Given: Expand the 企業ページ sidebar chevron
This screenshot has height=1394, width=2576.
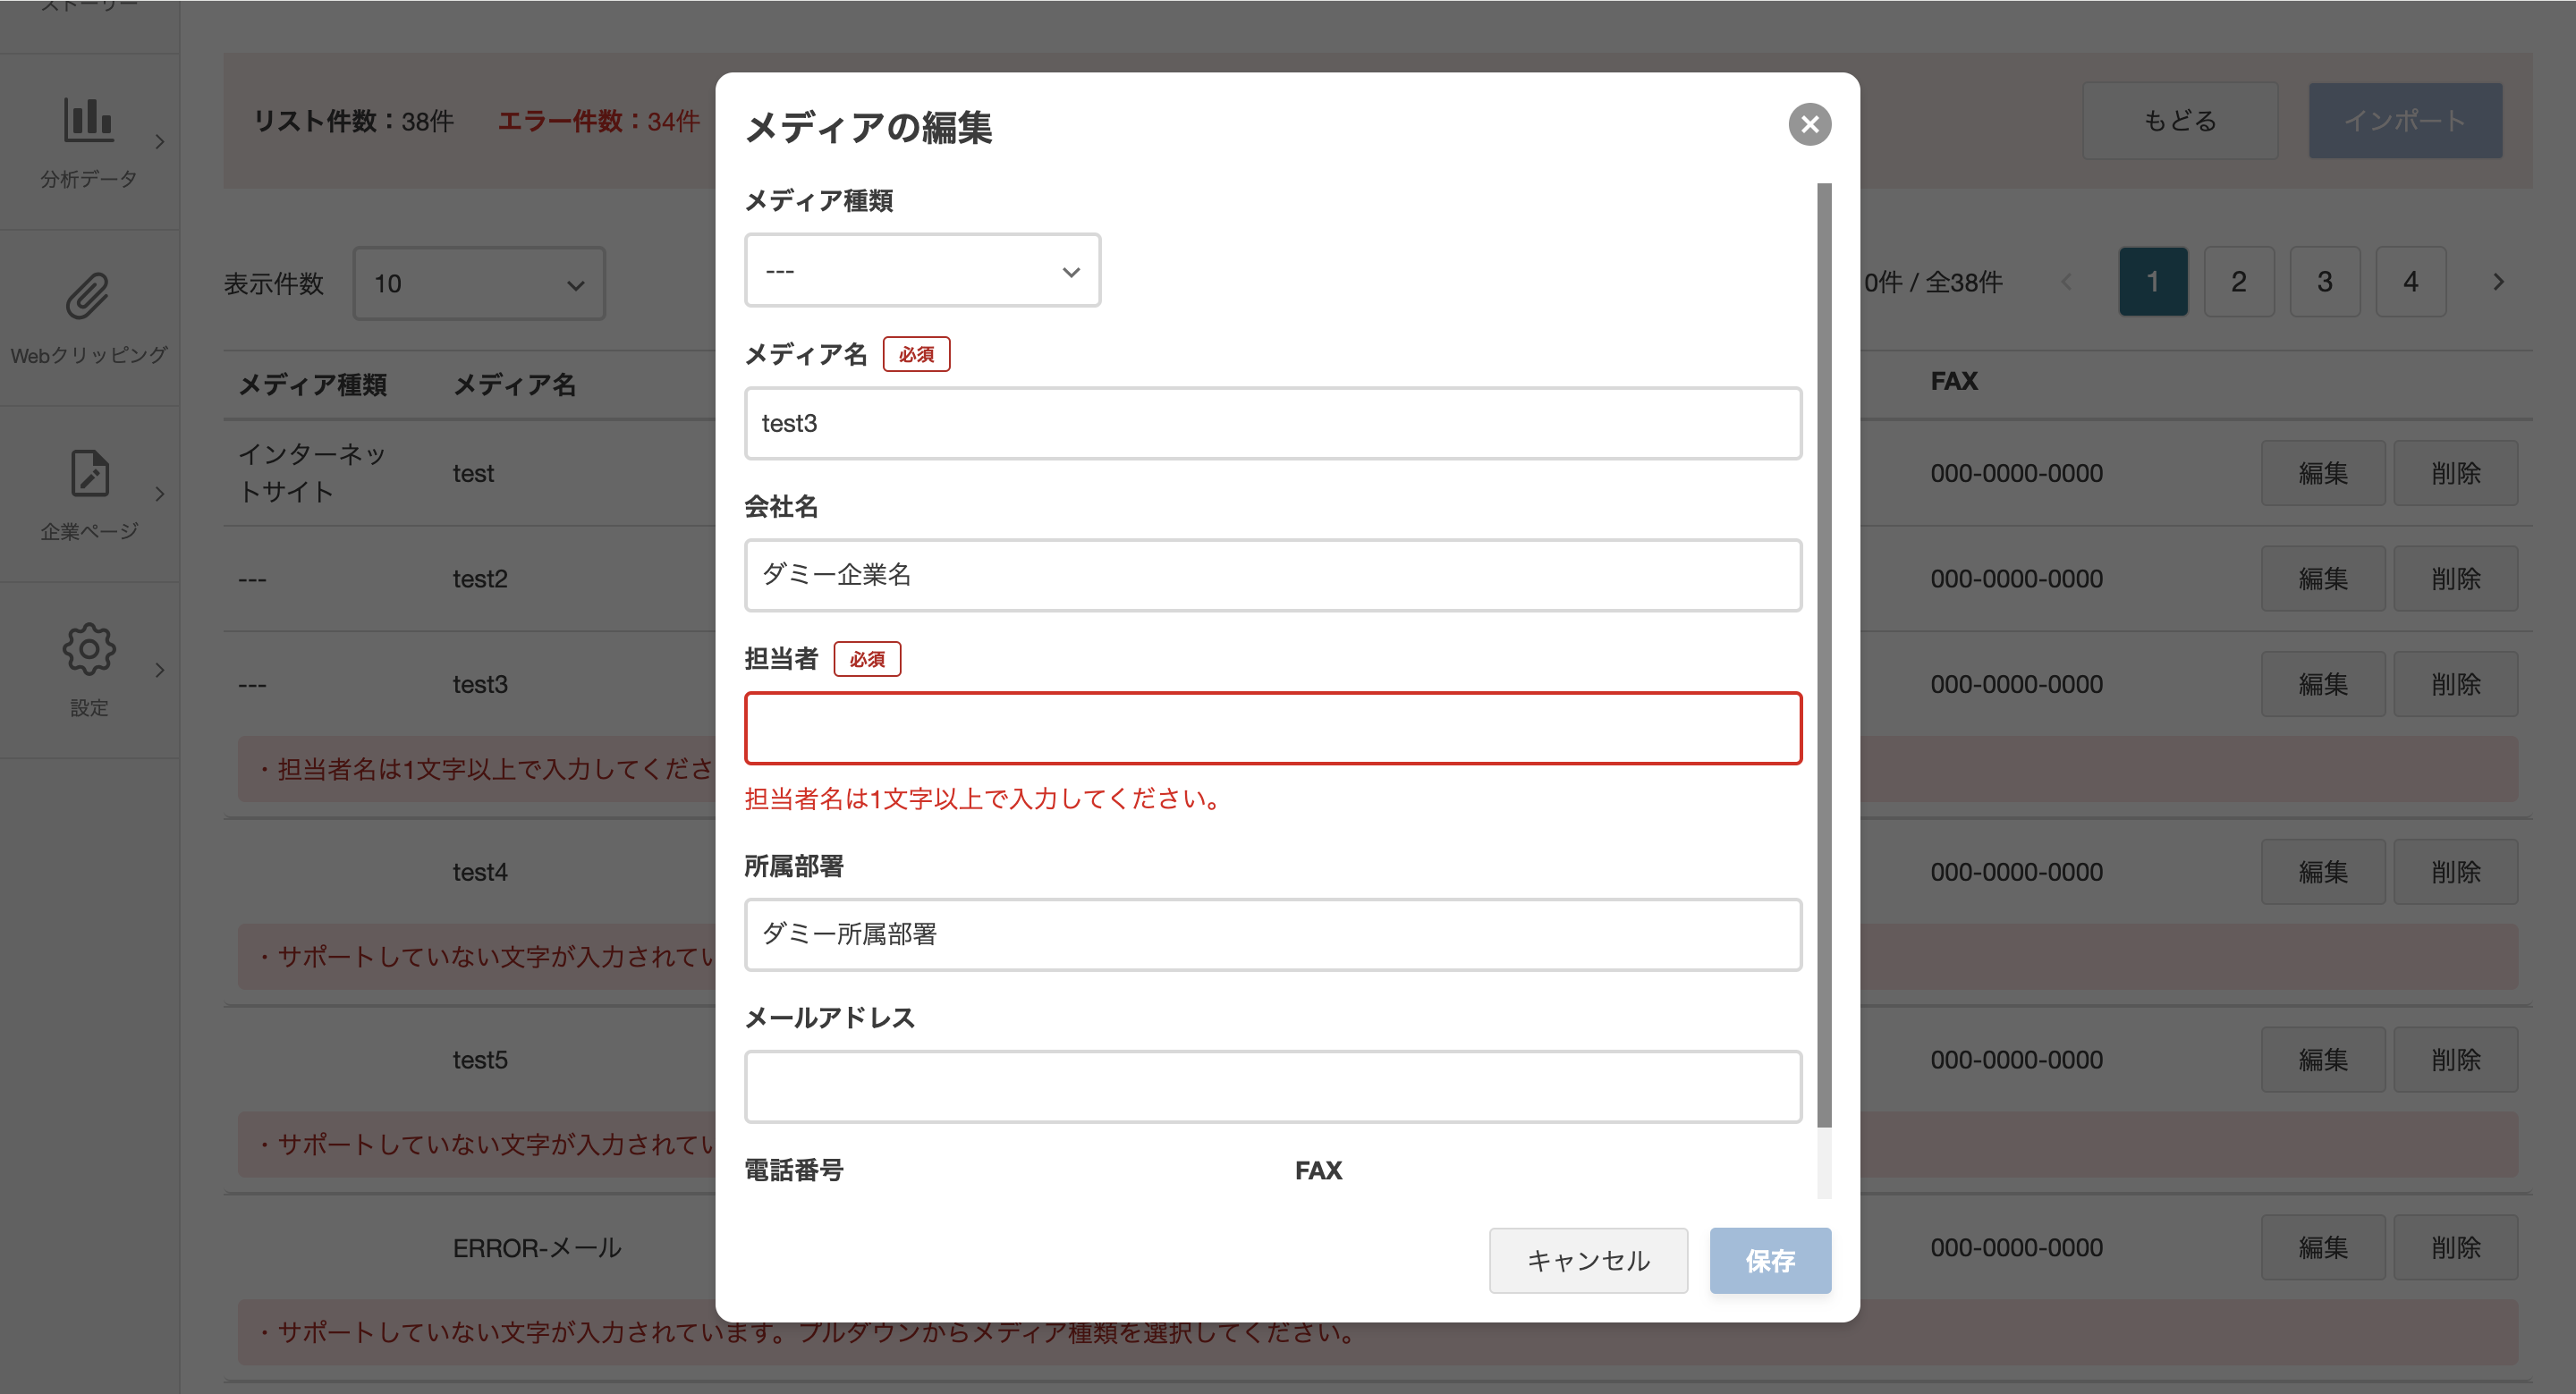Looking at the screenshot, I should [160, 494].
